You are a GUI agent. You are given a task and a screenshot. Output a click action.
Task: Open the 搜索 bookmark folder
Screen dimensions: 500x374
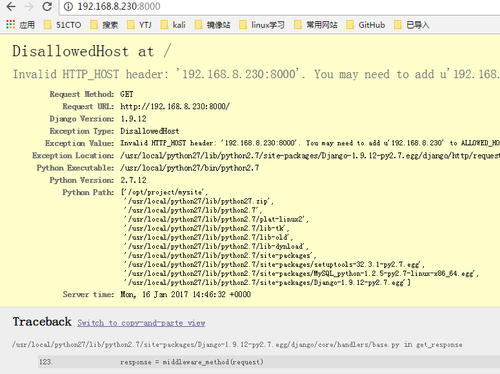[104, 25]
